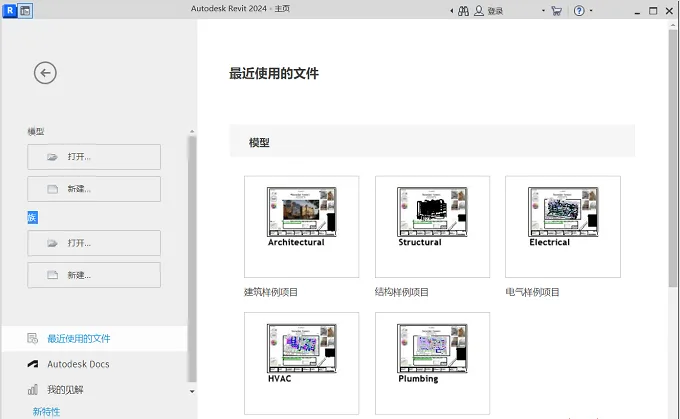Click the 电气样例项目 label
680x419 pixels.
tap(533, 292)
